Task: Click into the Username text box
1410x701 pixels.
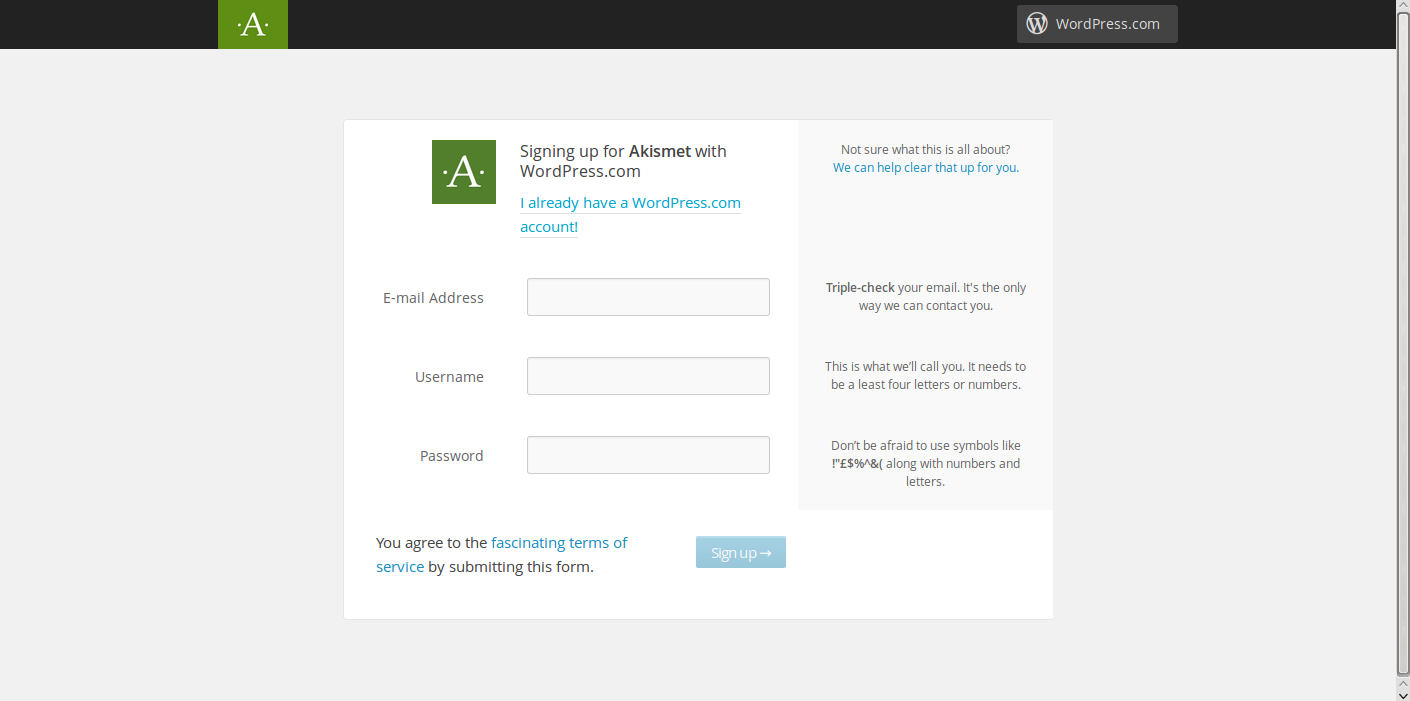Action: pyautogui.click(x=648, y=376)
